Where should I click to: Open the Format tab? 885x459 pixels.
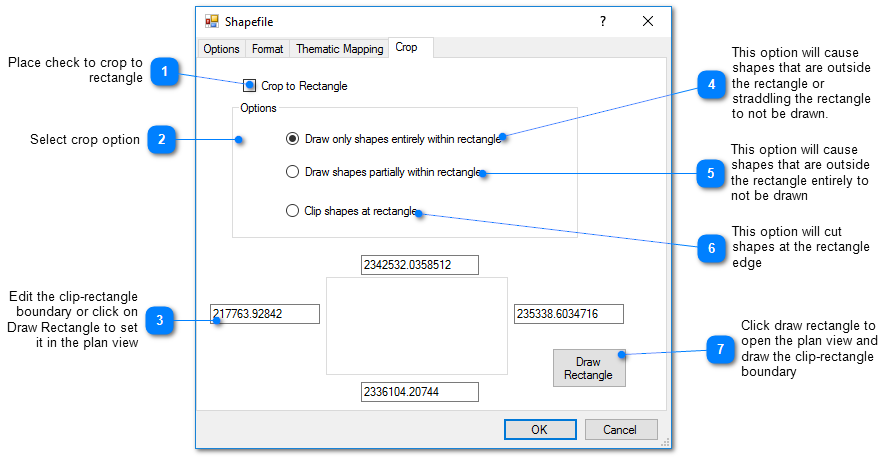268,49
